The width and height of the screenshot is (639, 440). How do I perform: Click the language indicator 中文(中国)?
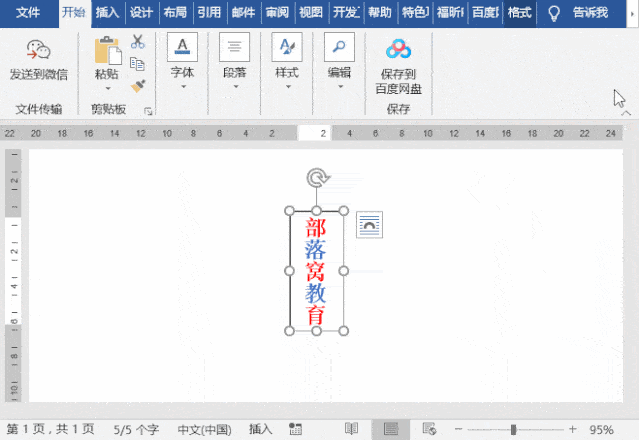pyautogui.click(x=205, y=429)
